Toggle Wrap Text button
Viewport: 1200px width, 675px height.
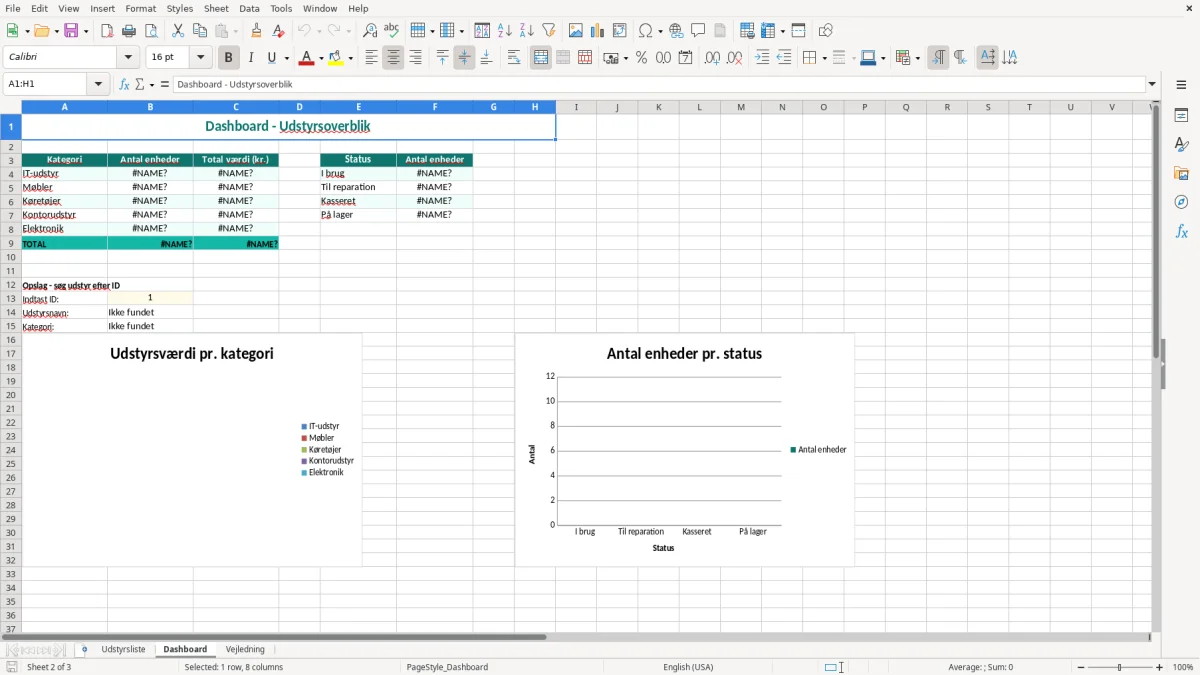(x=514, y=58)
